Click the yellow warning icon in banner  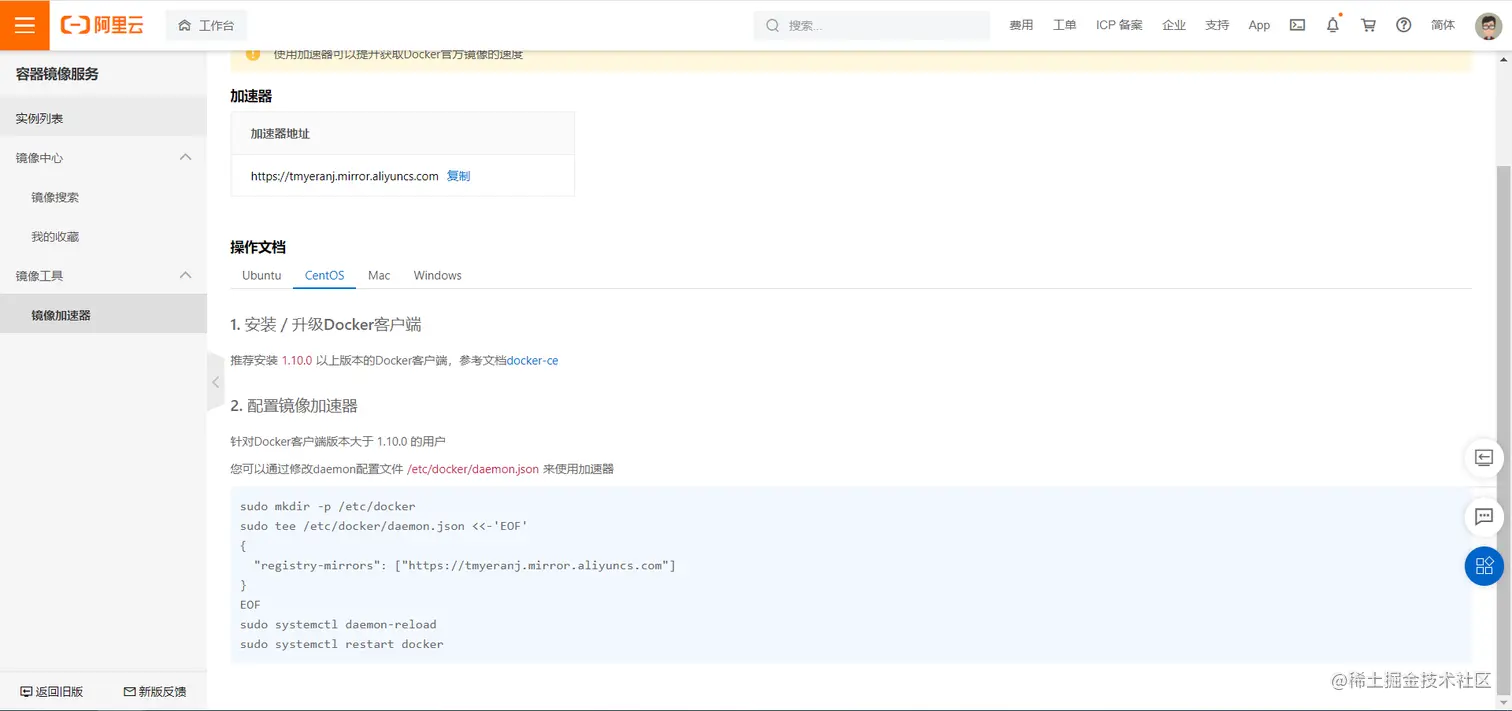click(253, 54)
